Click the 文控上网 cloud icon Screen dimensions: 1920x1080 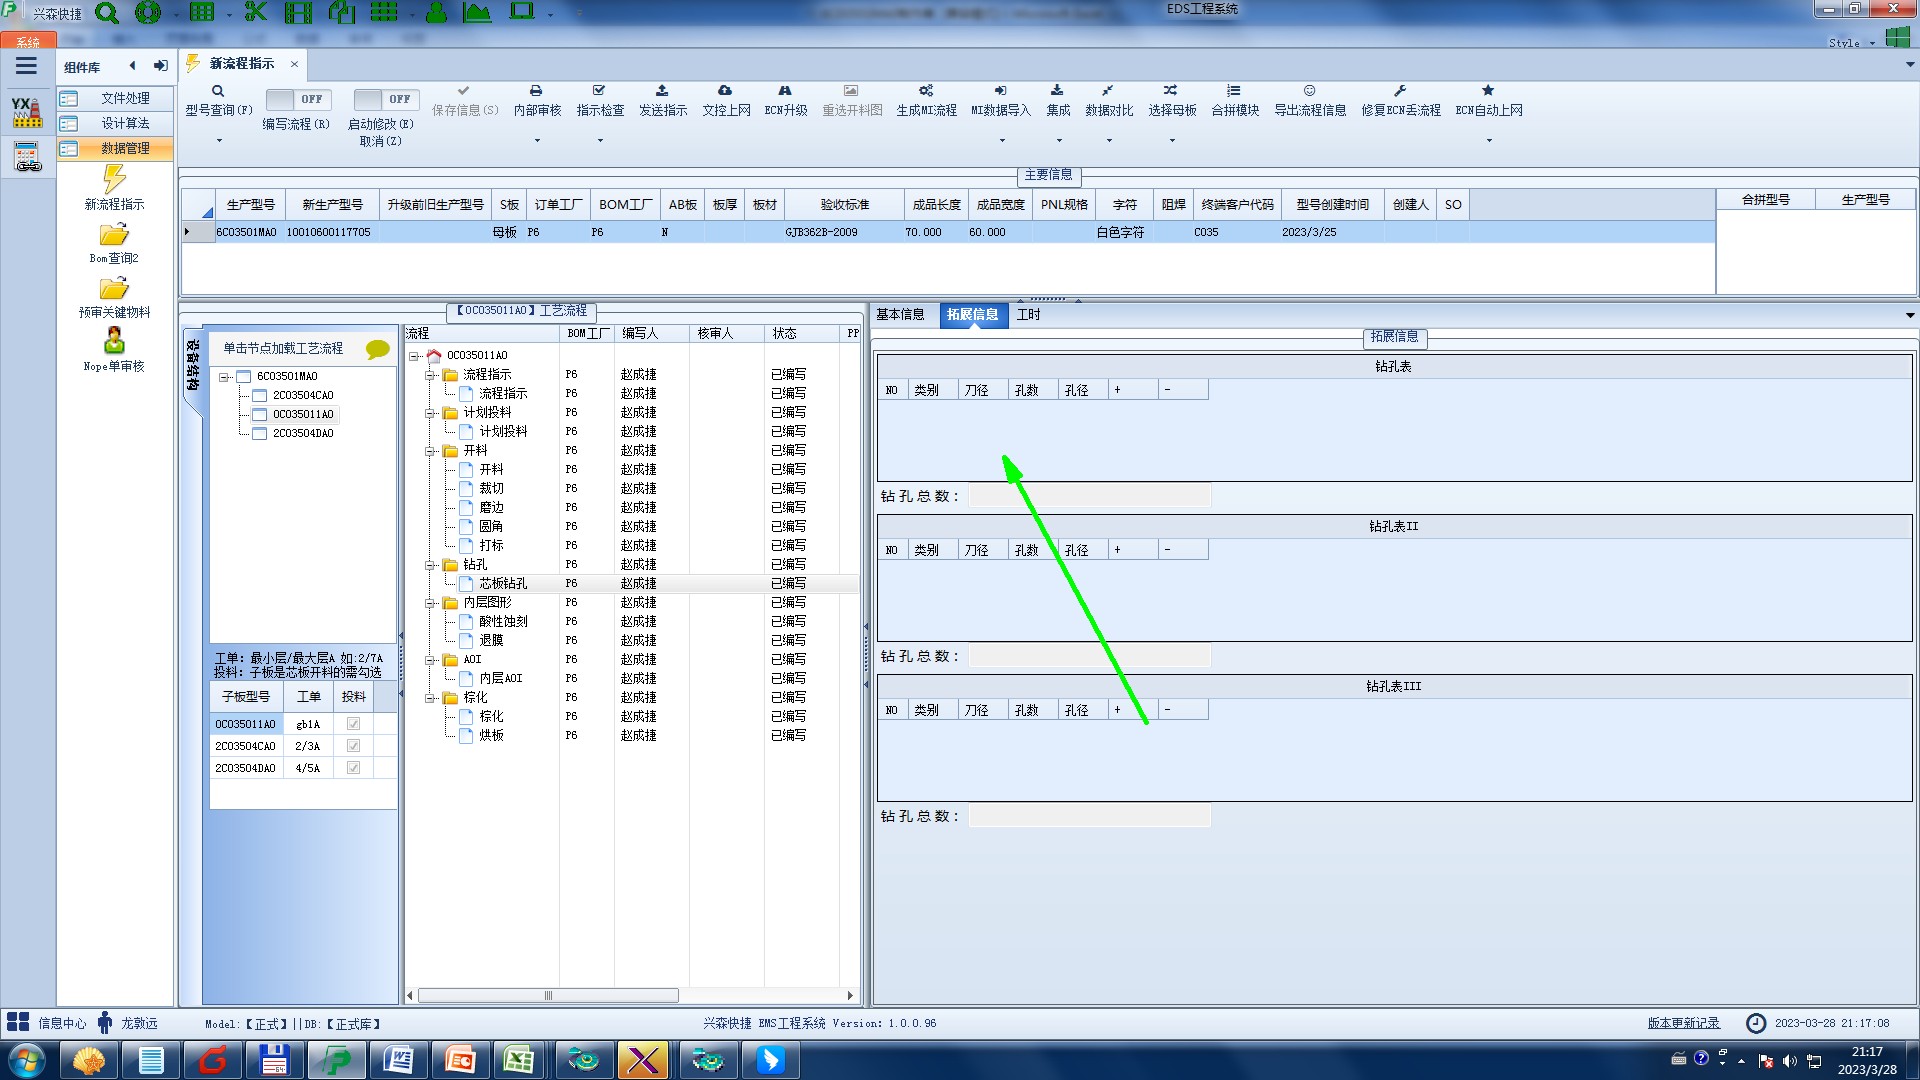point(725,91)
